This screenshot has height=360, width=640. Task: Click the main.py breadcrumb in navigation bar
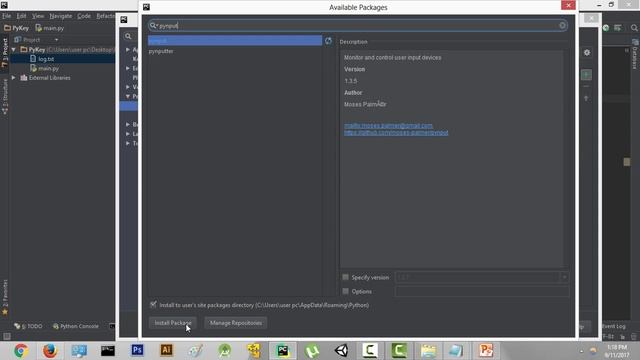pyautogui.click(x=50, y=28)
